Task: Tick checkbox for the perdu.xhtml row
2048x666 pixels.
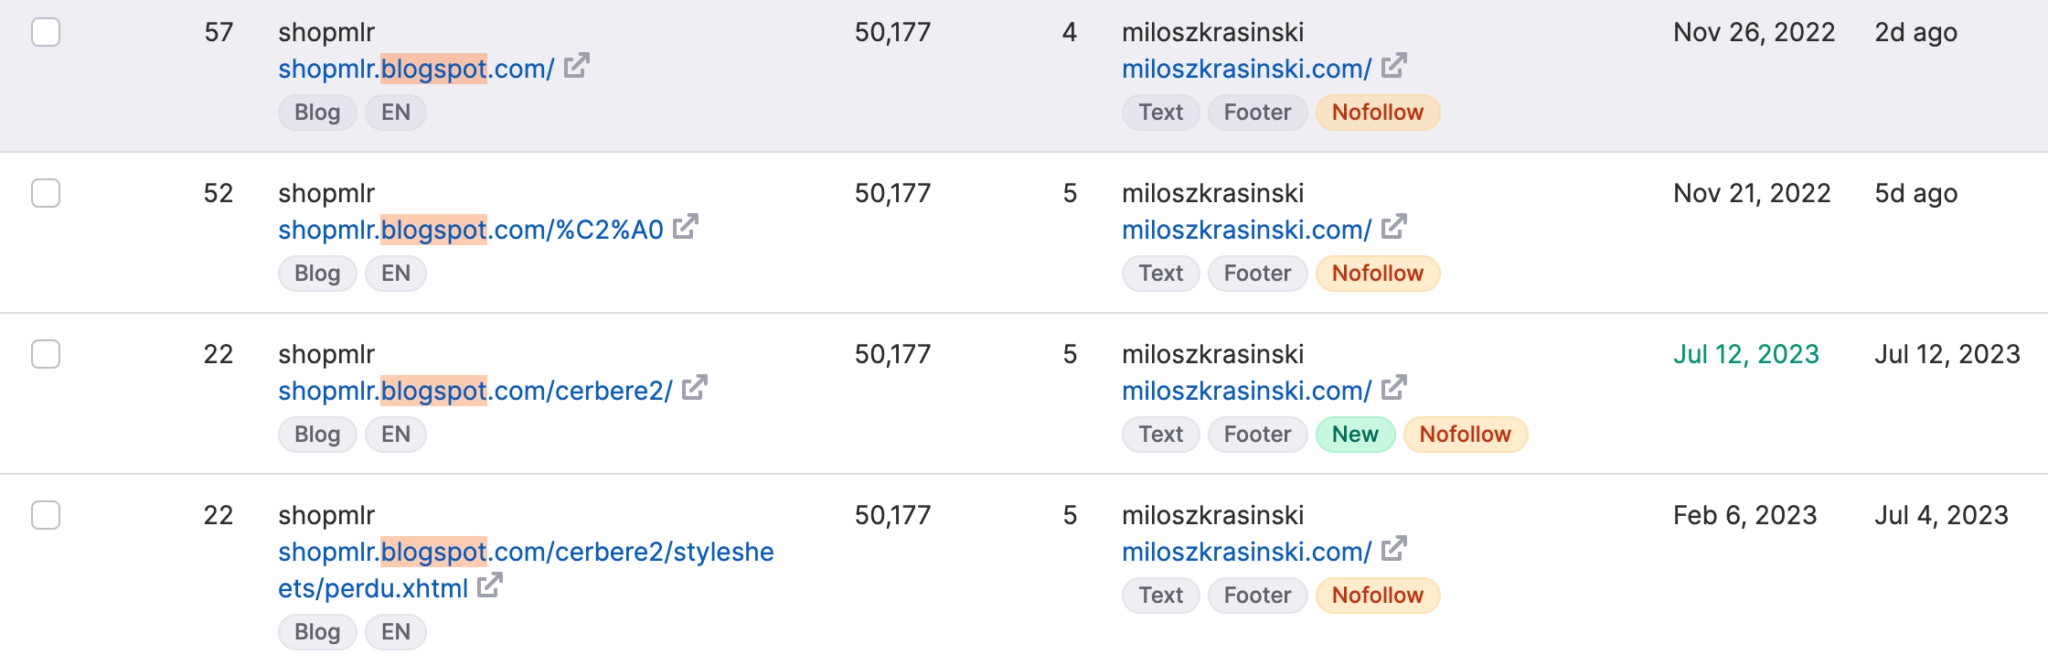Action: click(46, 515)
